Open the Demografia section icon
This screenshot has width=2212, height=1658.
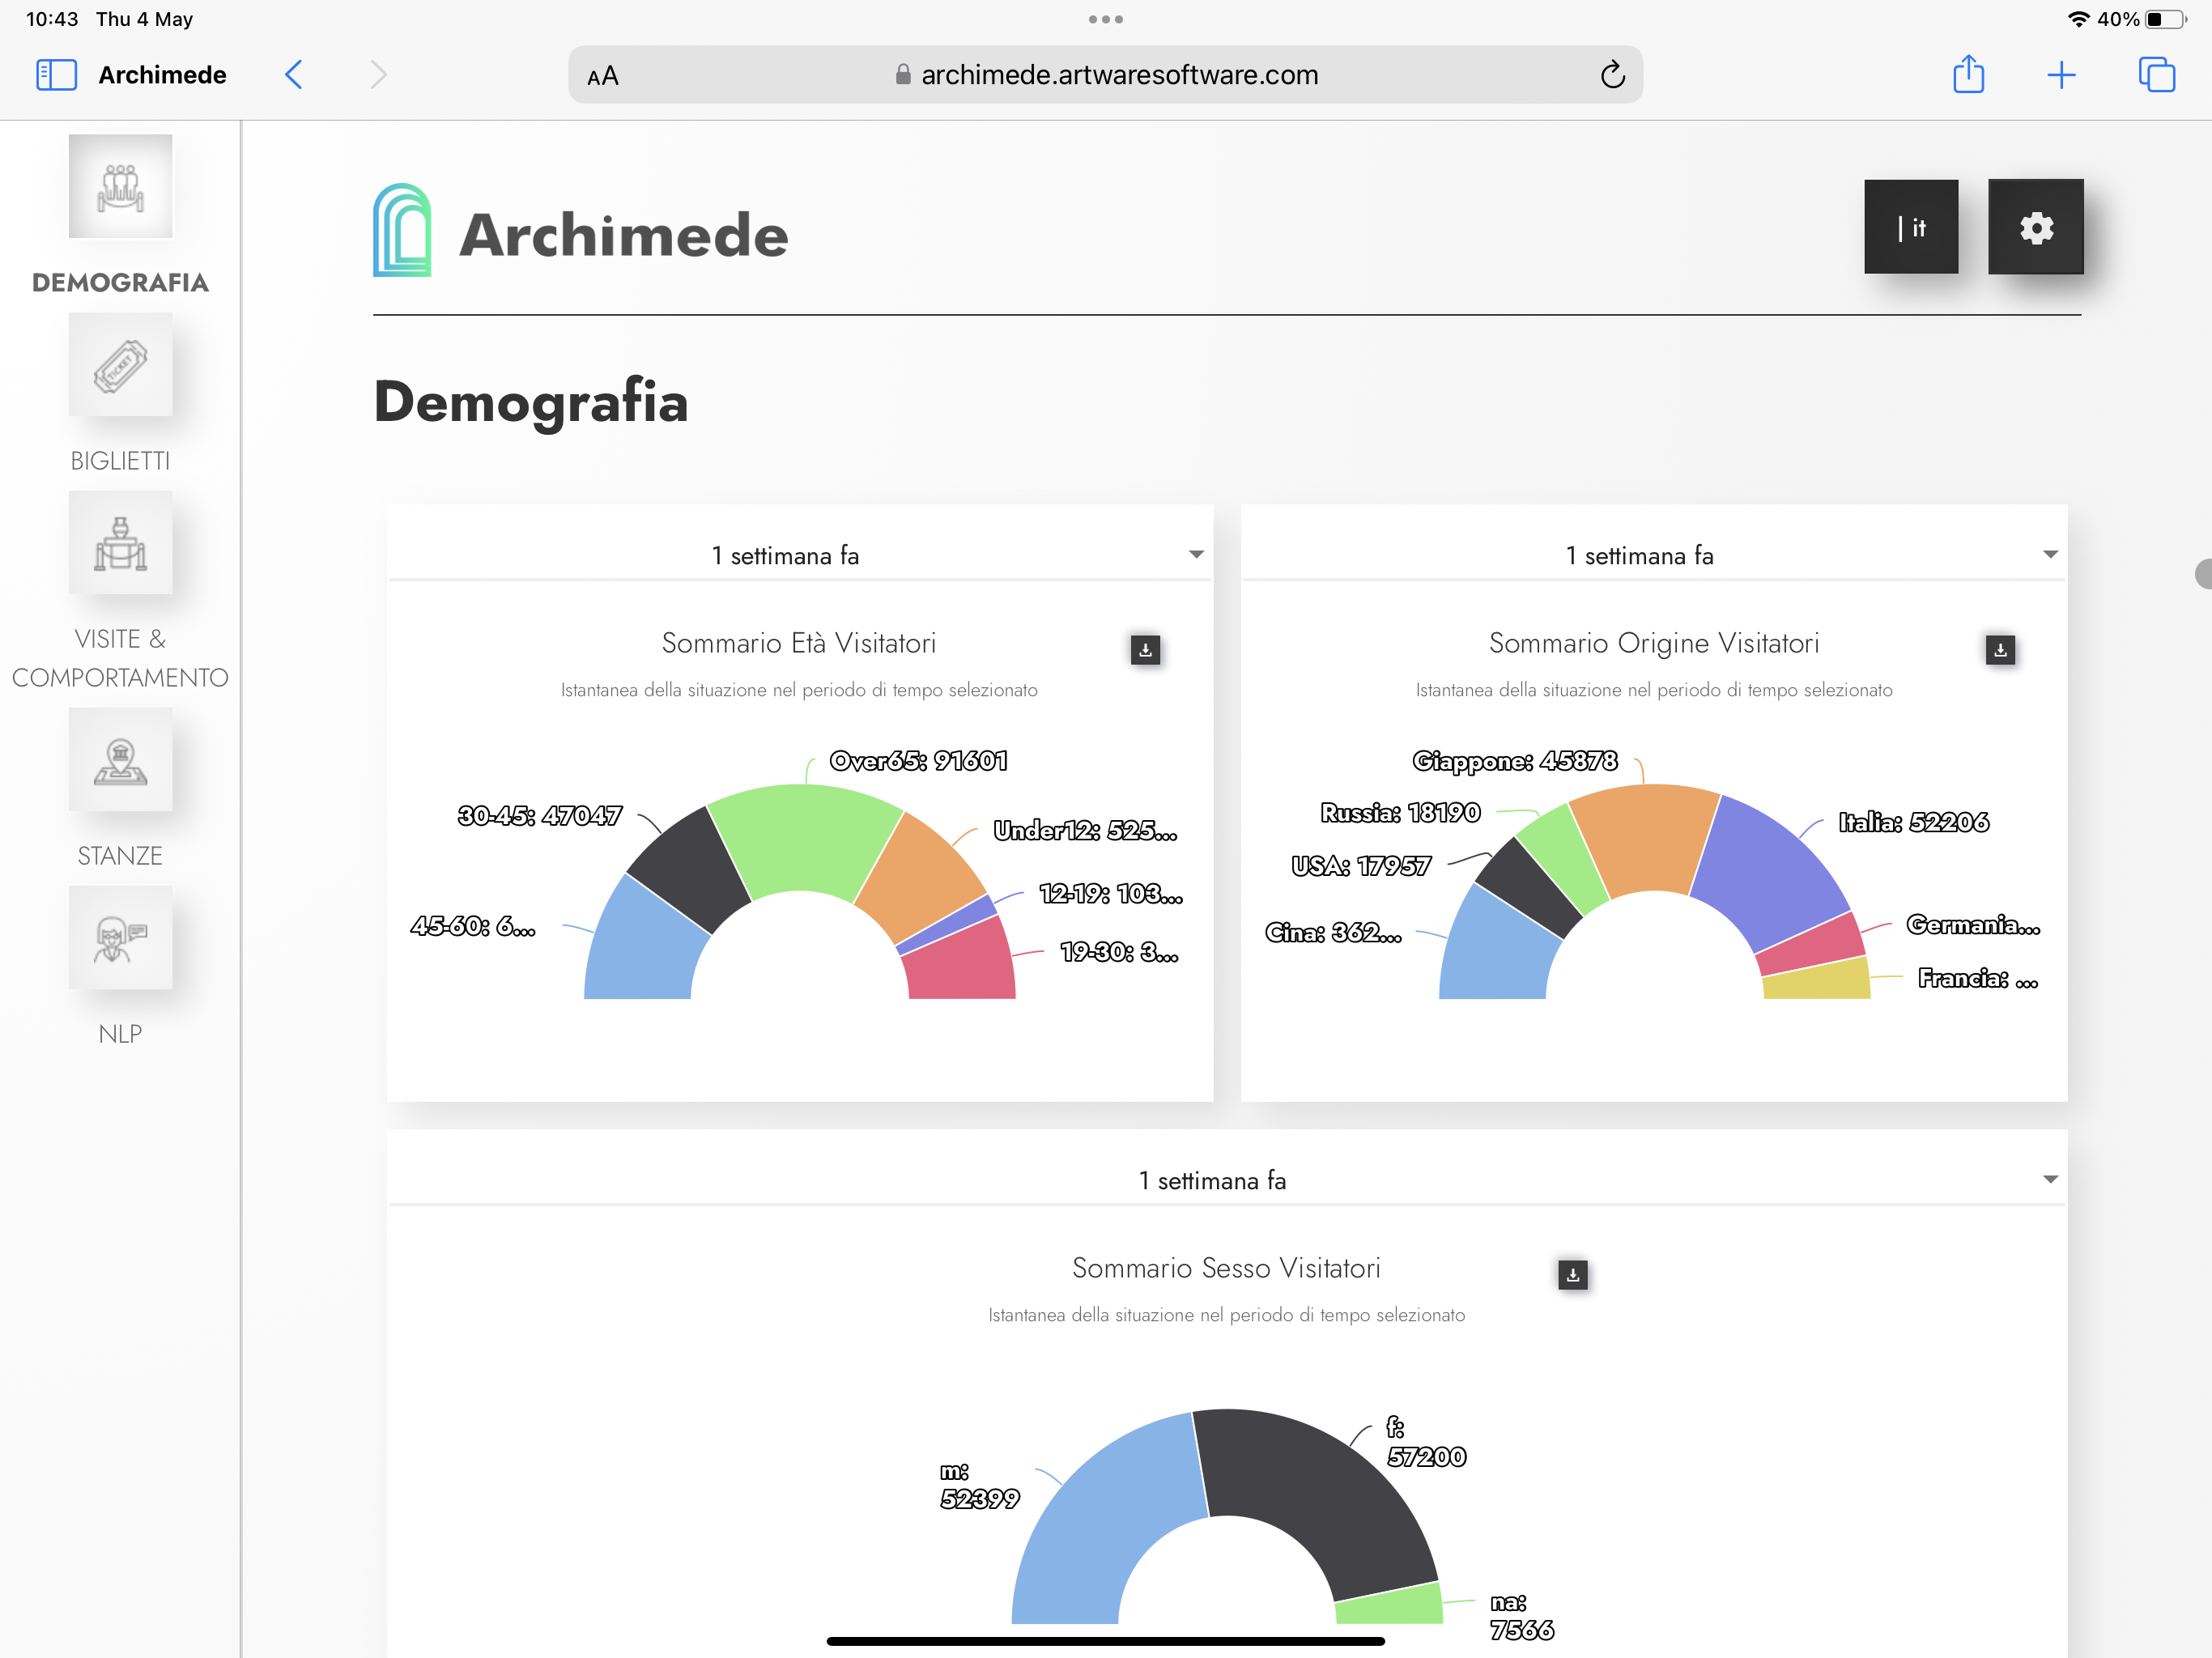pos(120,187)
